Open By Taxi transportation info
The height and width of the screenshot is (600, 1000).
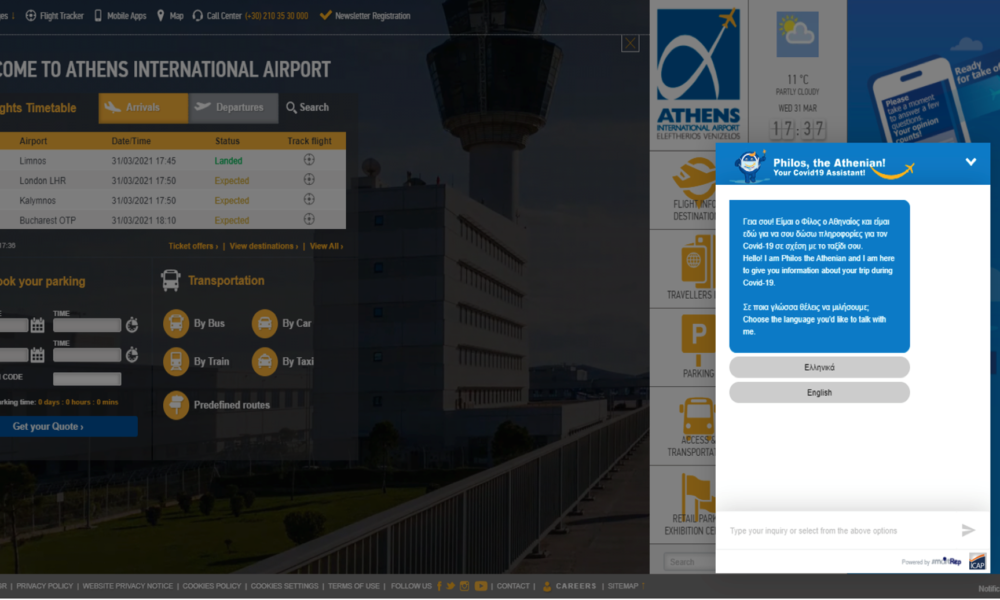[264, 361]
